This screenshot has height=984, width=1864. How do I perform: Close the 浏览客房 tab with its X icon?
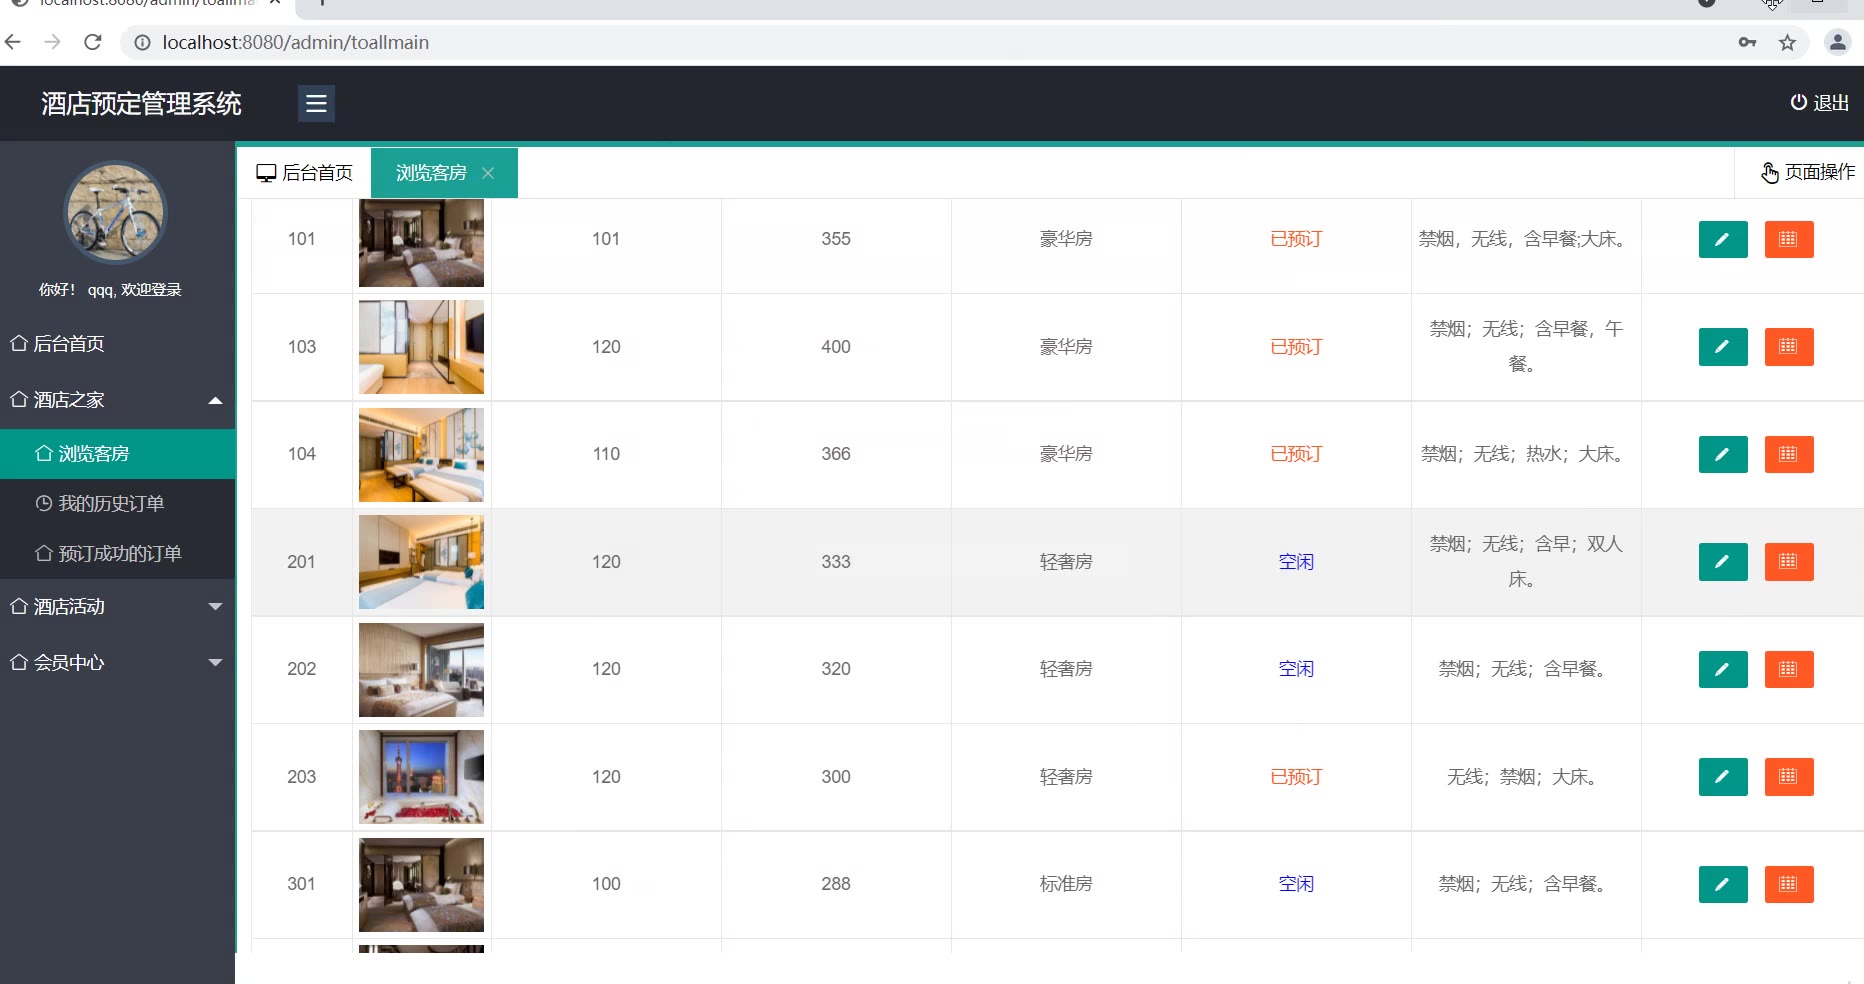(x=488, y=173)
